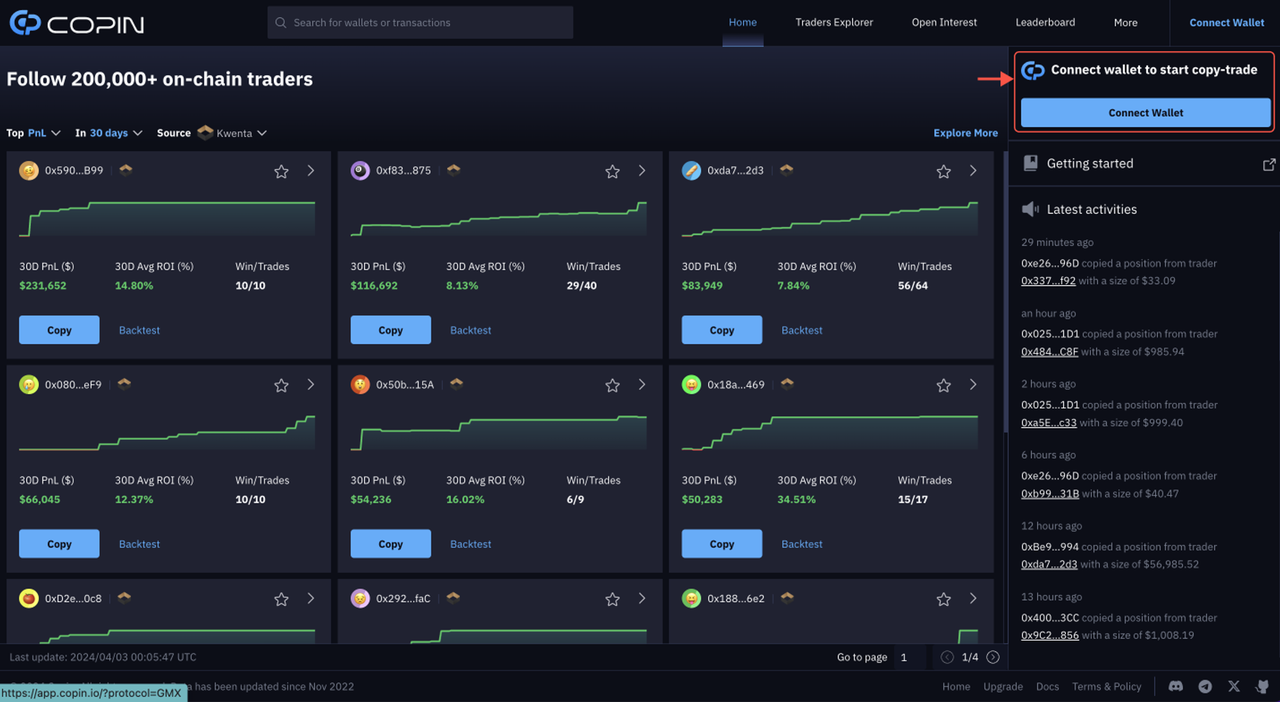
Task: Open the X (Twitter) footer icon
Action: (1234, 686)
